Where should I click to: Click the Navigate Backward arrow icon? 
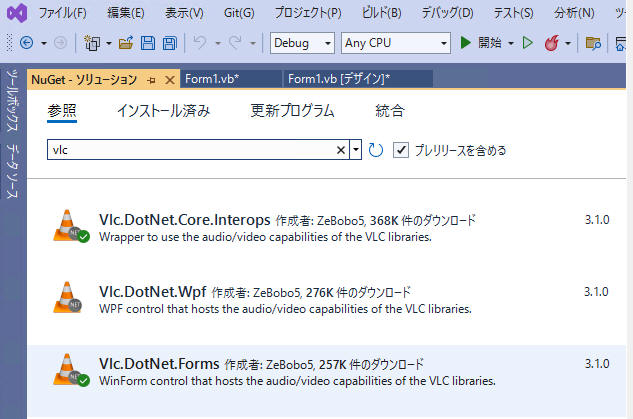(26, 43)
